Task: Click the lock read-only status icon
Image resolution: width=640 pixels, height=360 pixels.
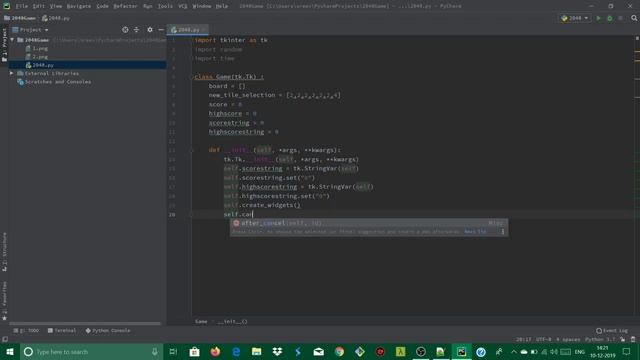Action: [622, 339]
